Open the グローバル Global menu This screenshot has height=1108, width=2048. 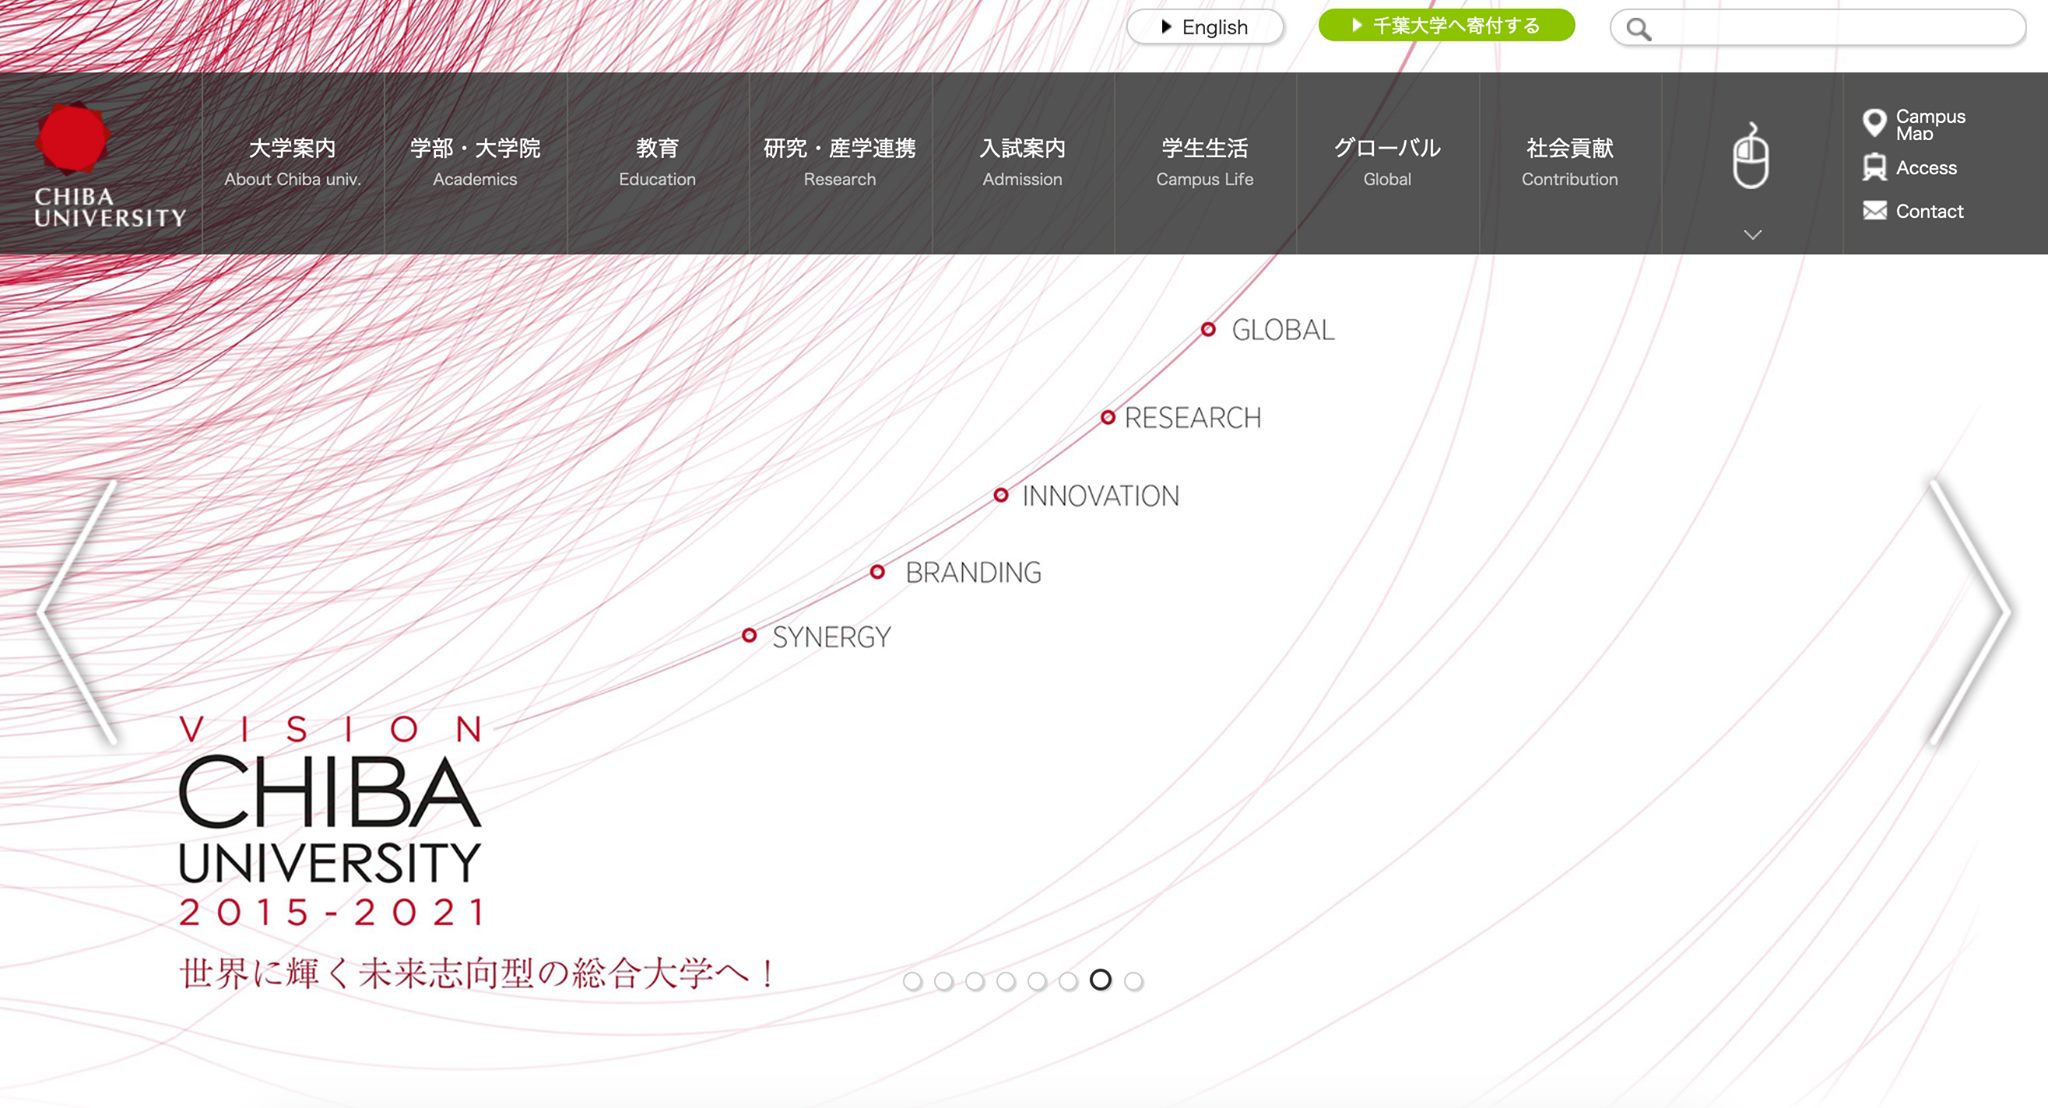click(x=1387, y=163)
